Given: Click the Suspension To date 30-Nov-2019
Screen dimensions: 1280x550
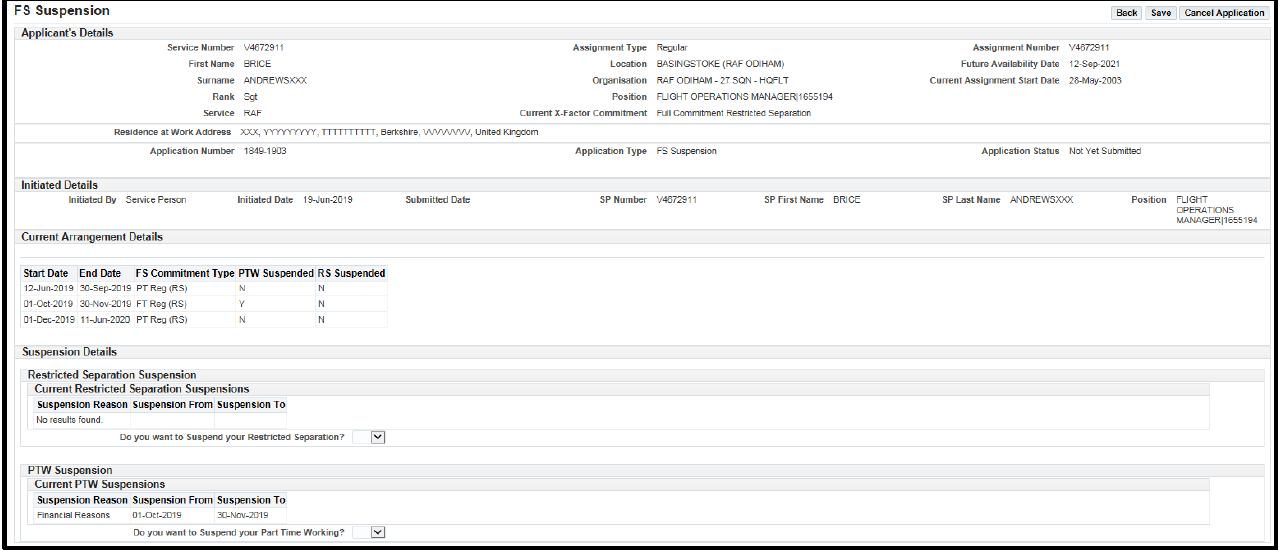Looking at the screenshot, I should click(x=243, y=515).
